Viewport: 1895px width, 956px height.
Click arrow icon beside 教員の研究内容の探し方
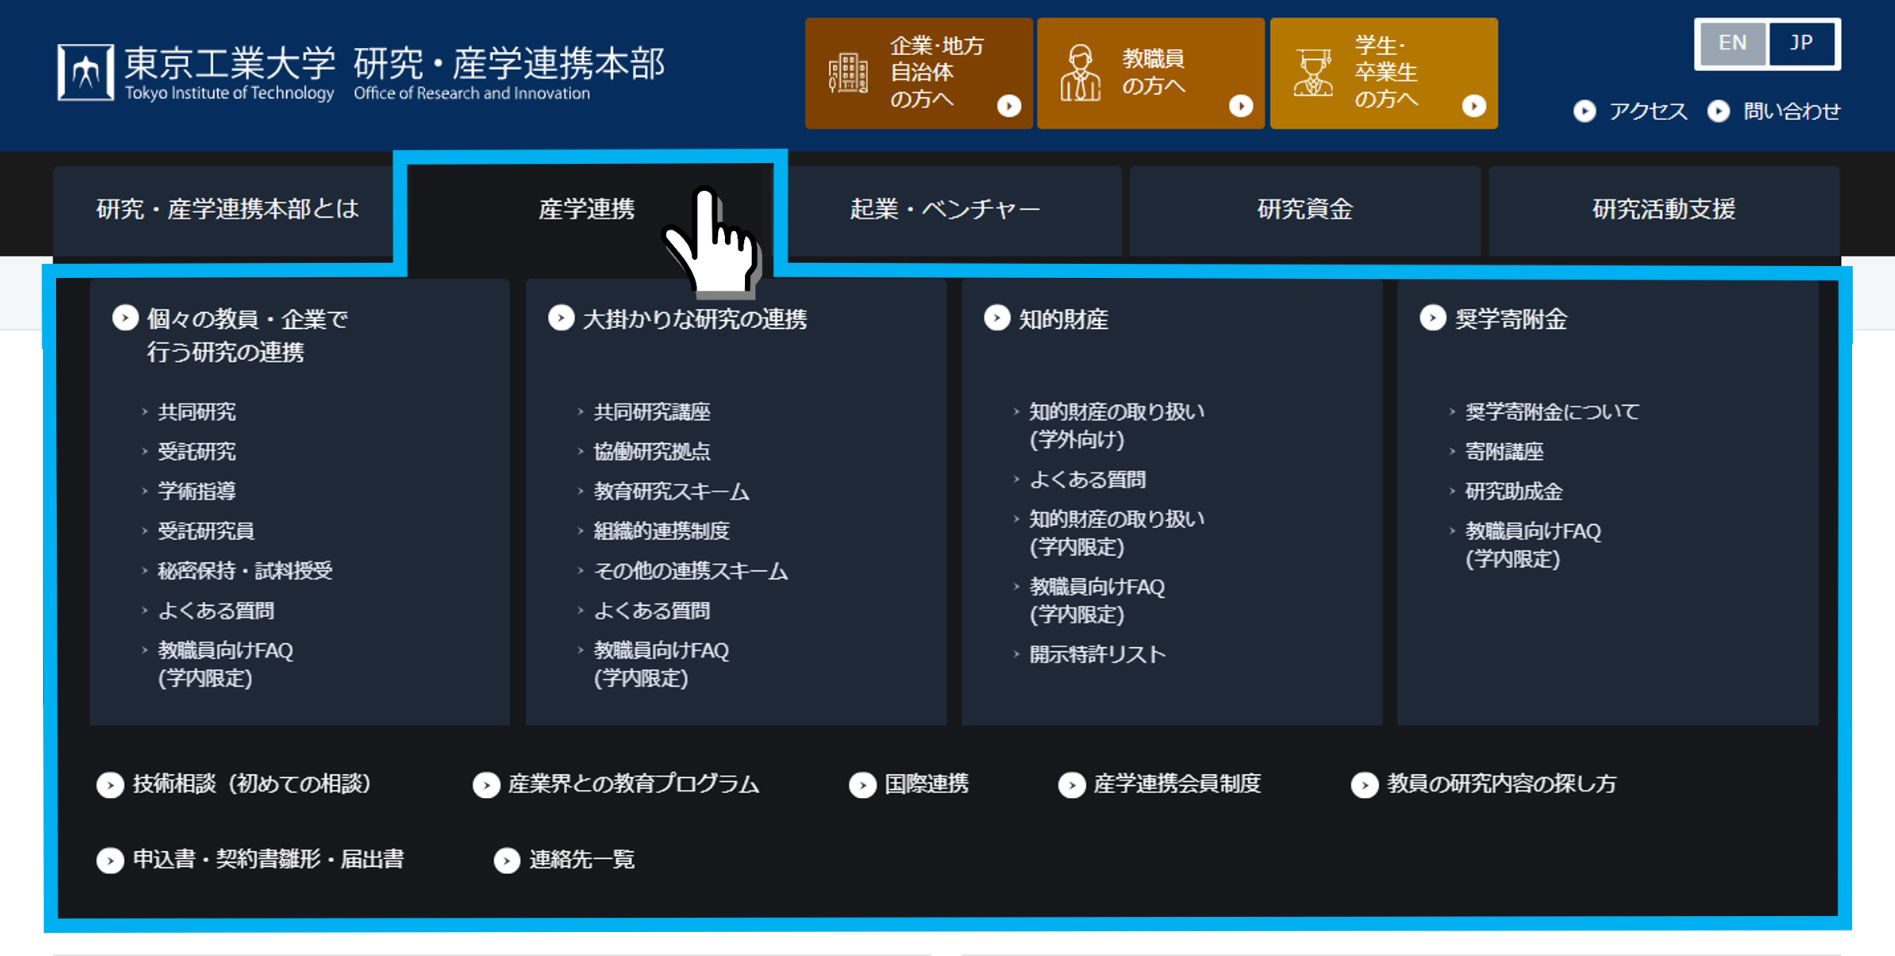(1364, 785)
